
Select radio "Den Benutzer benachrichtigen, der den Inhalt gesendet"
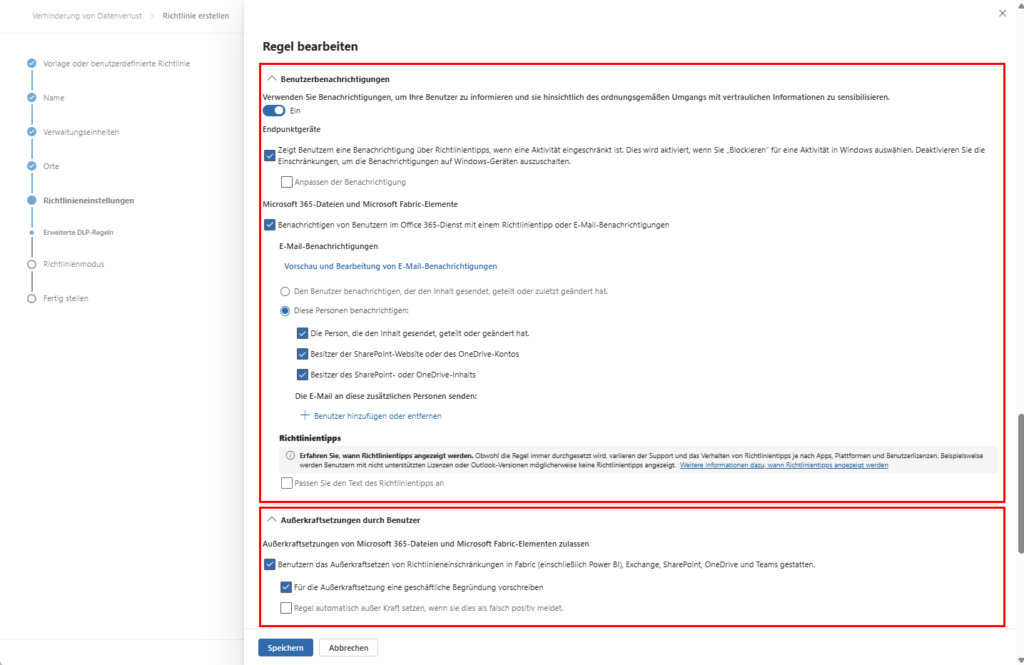pyautogui.click(x=285, y=291)
